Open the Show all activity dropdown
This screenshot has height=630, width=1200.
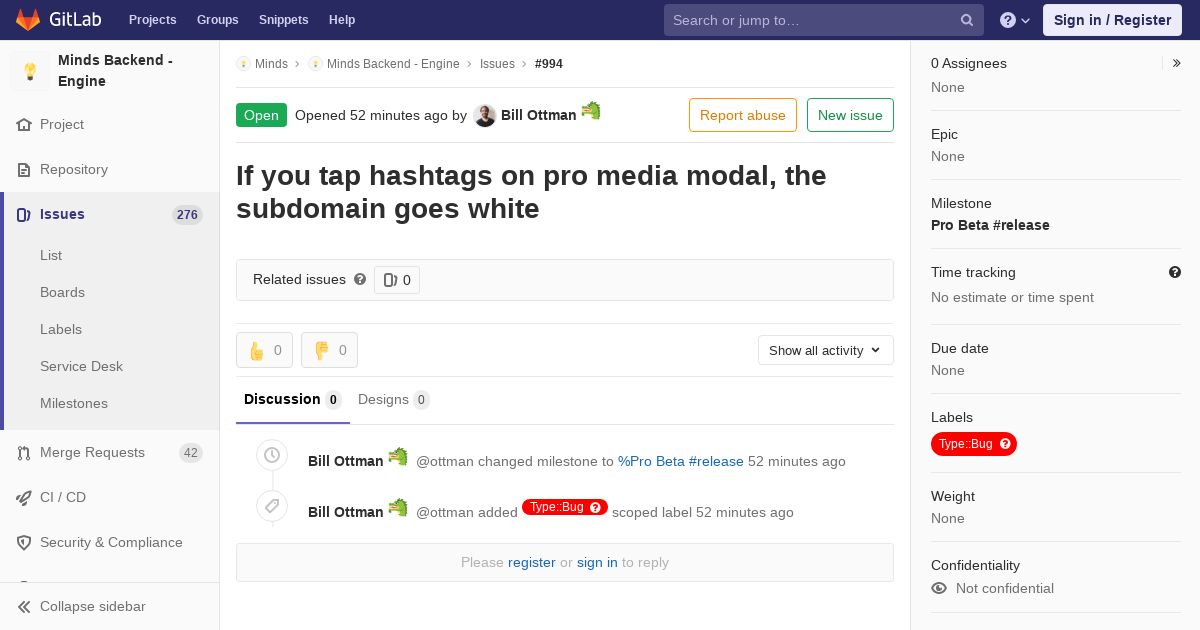(825, 350)
